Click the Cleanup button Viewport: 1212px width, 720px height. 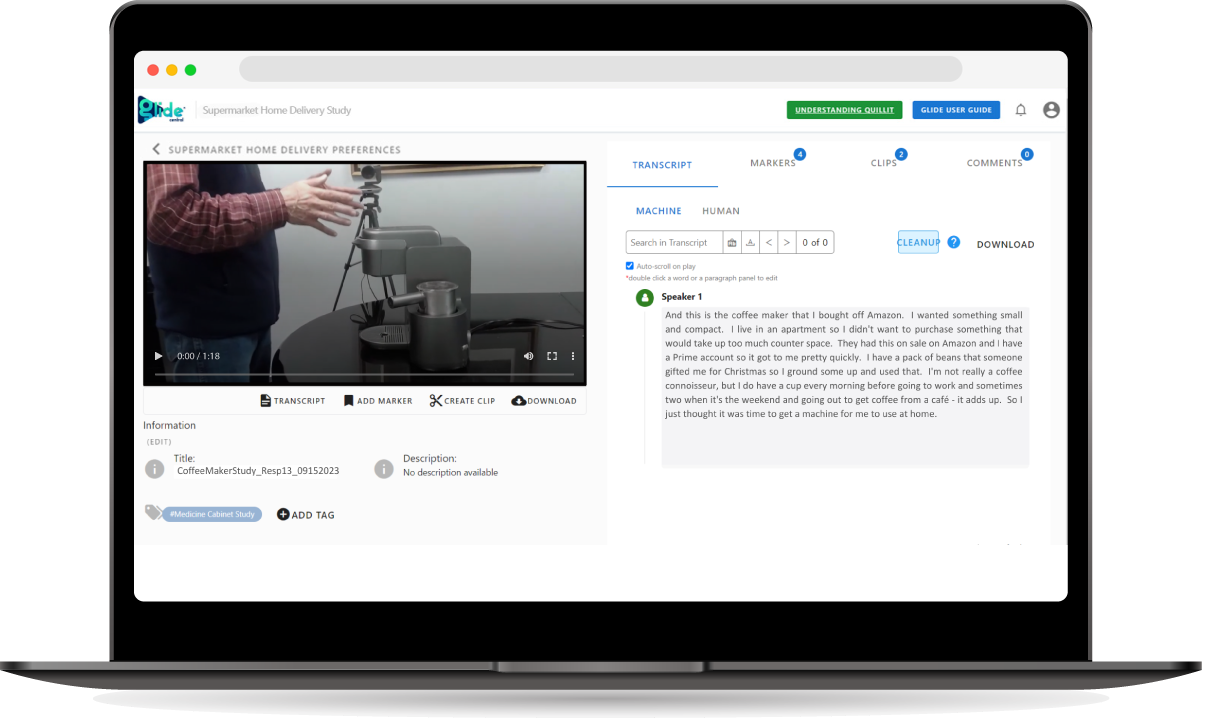[x=918, y=242]
